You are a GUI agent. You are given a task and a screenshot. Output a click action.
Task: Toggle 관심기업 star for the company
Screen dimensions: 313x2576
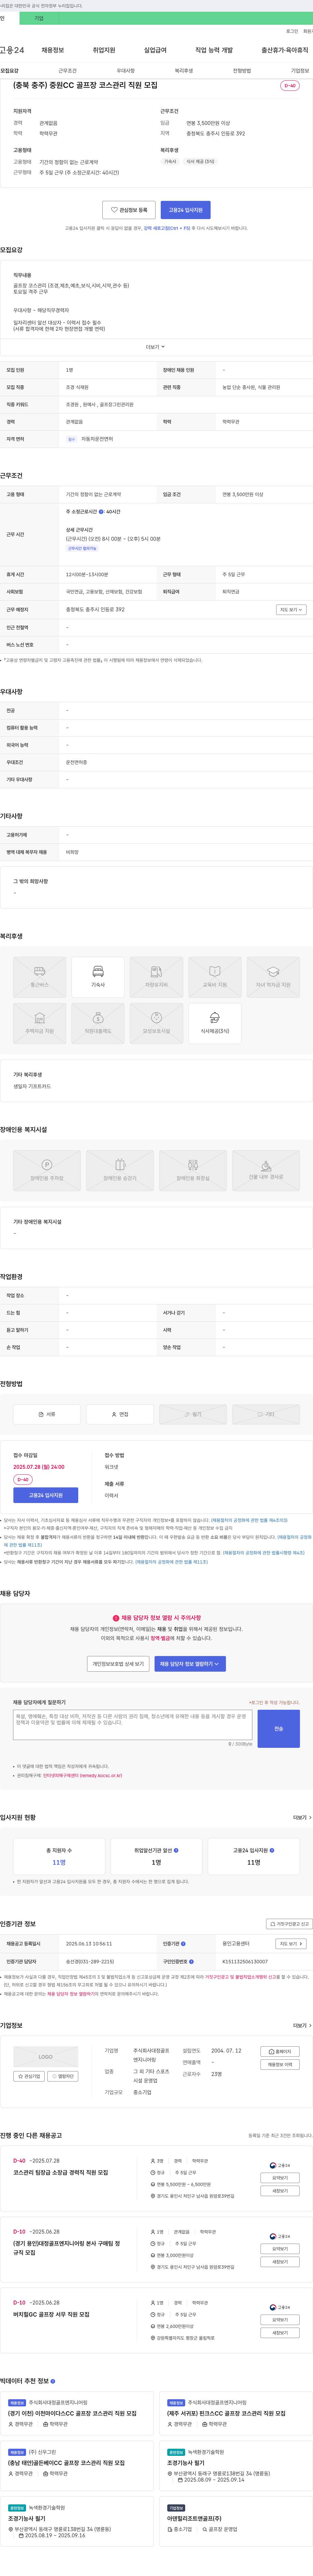[x=29, y=2076]
